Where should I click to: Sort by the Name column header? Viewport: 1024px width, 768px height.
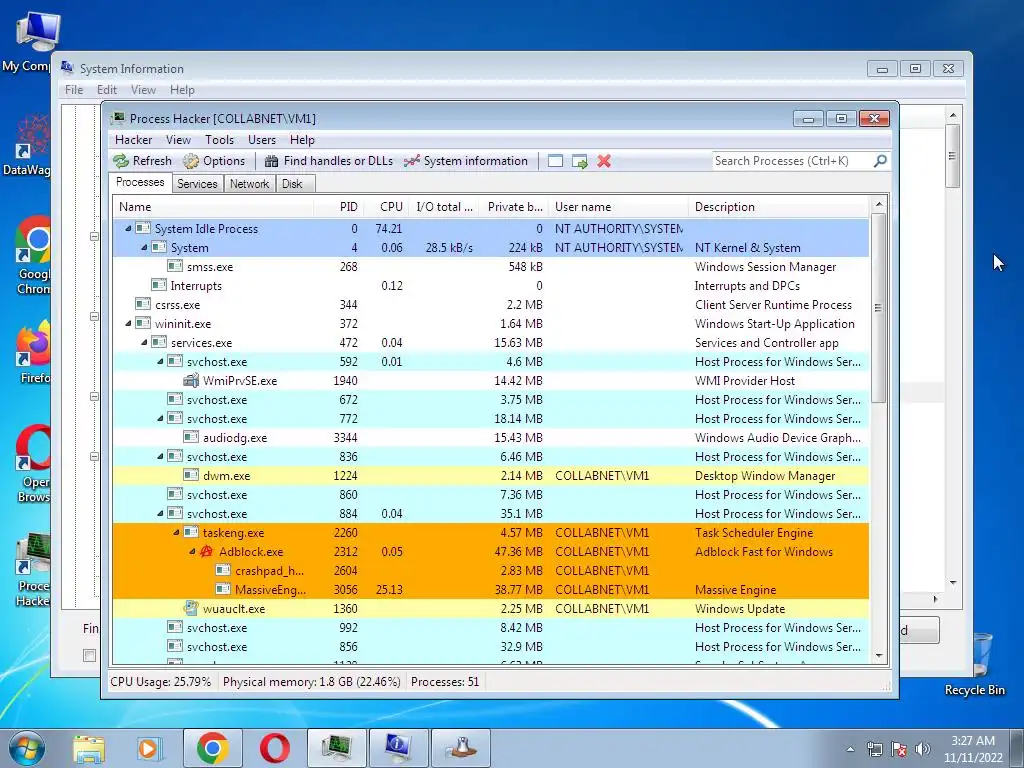[214, 207]
